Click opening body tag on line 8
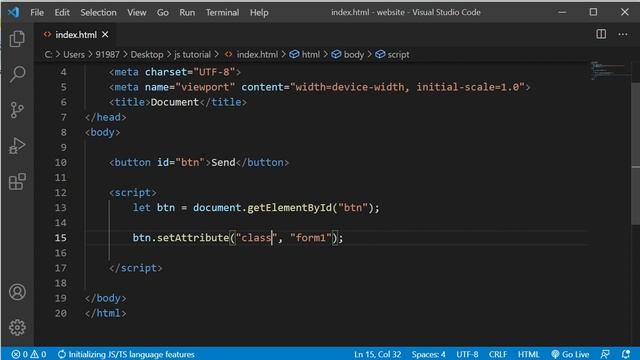Screen dimensions: 640x360 102,132
